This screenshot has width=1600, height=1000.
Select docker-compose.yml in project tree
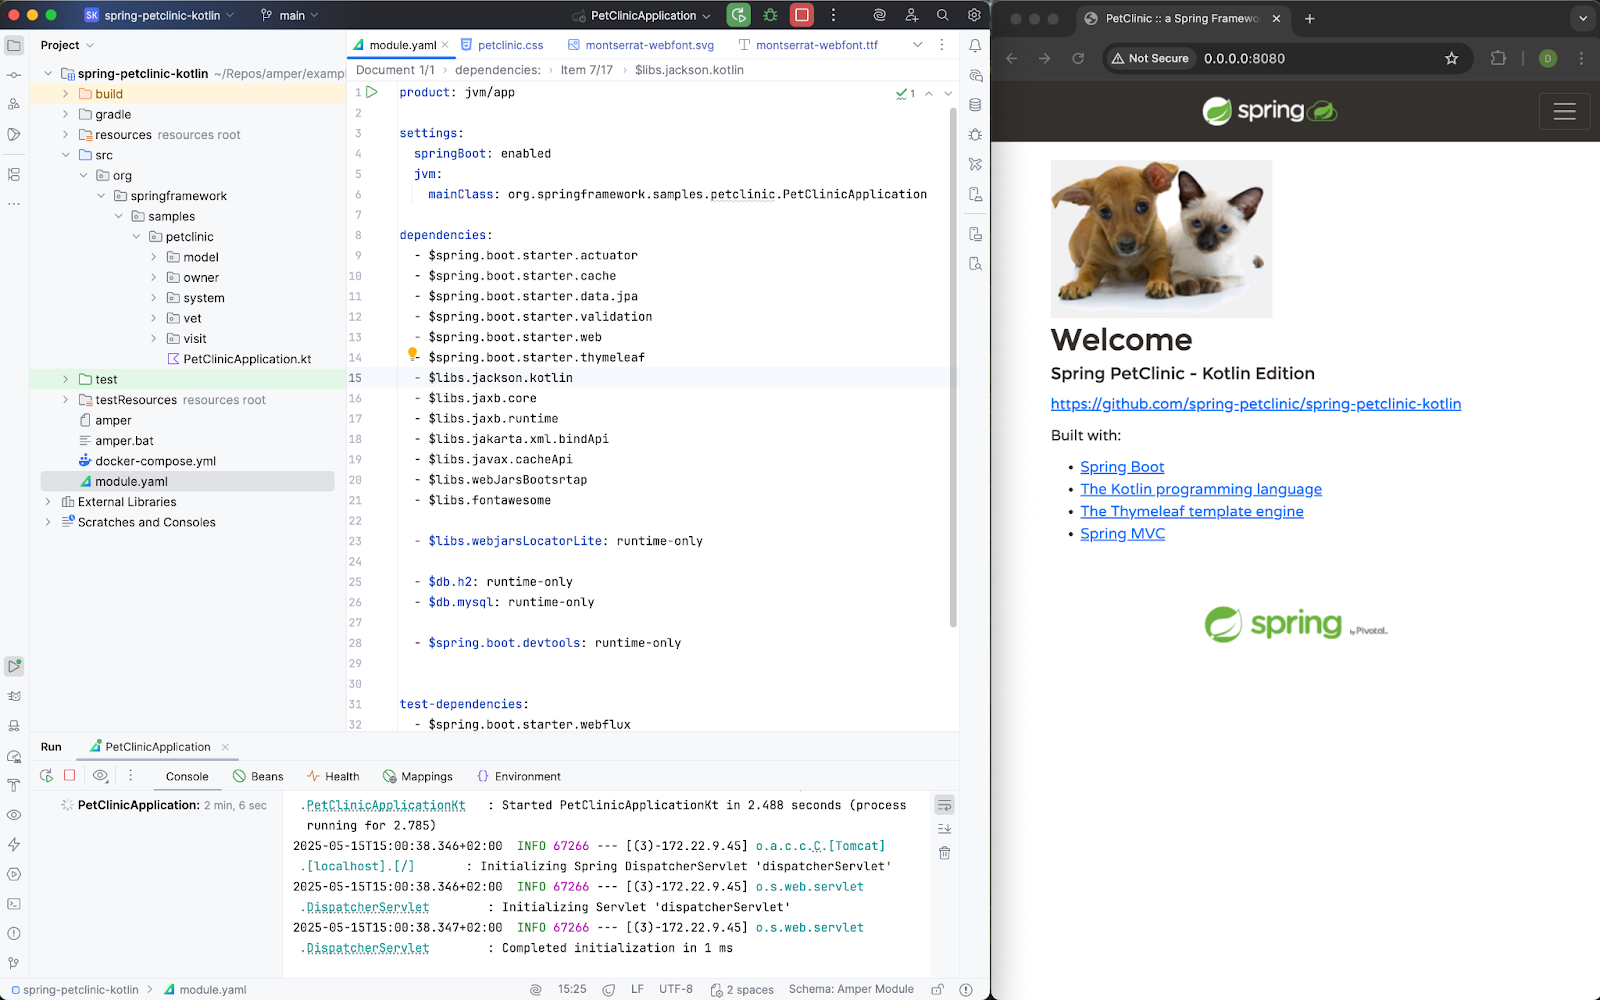155,461
